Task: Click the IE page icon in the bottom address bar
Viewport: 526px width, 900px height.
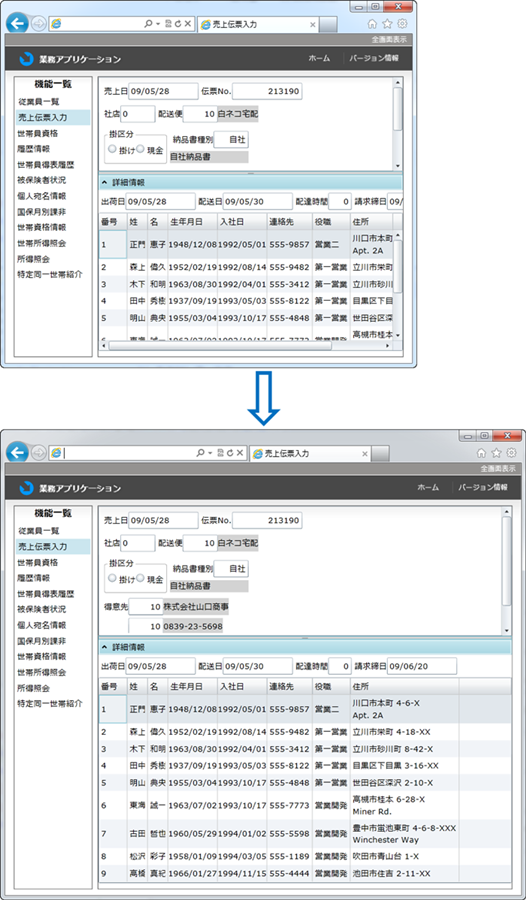Action: 56,453
